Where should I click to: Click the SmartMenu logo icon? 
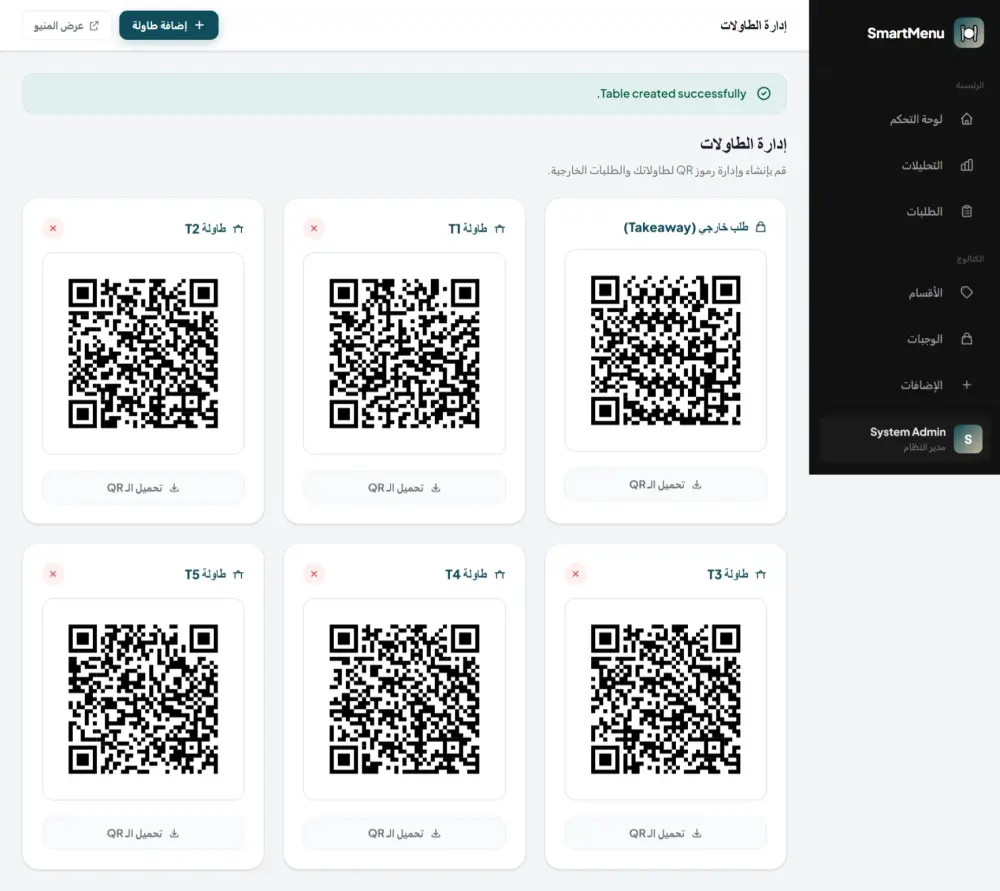[968, 33]
